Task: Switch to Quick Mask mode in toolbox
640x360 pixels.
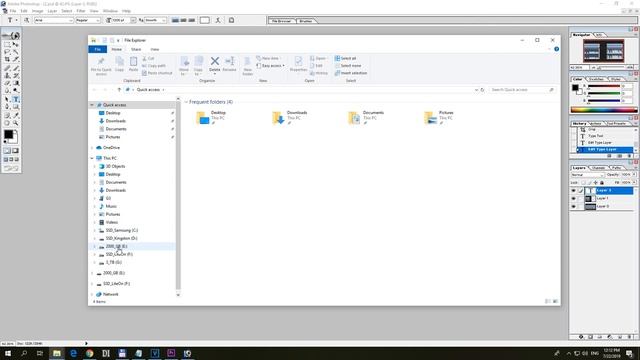Action: tap(16, 151)
